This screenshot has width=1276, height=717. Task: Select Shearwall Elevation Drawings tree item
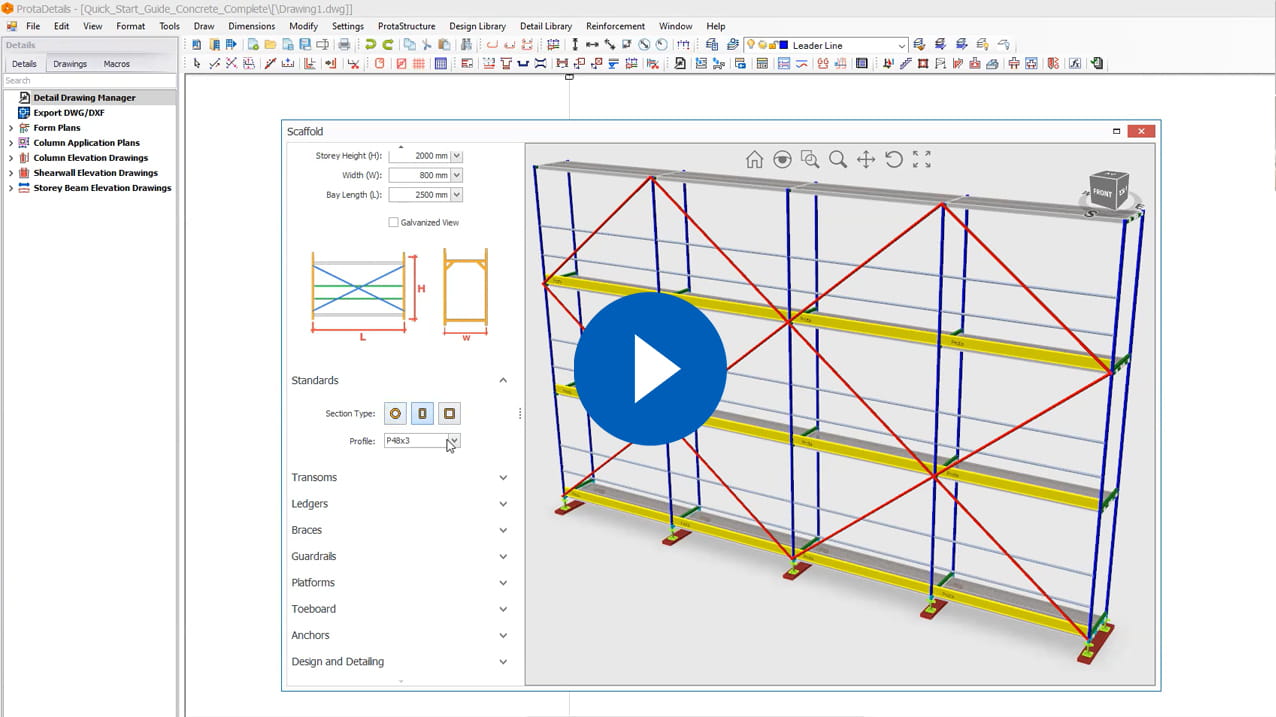(x=95, y=173)
